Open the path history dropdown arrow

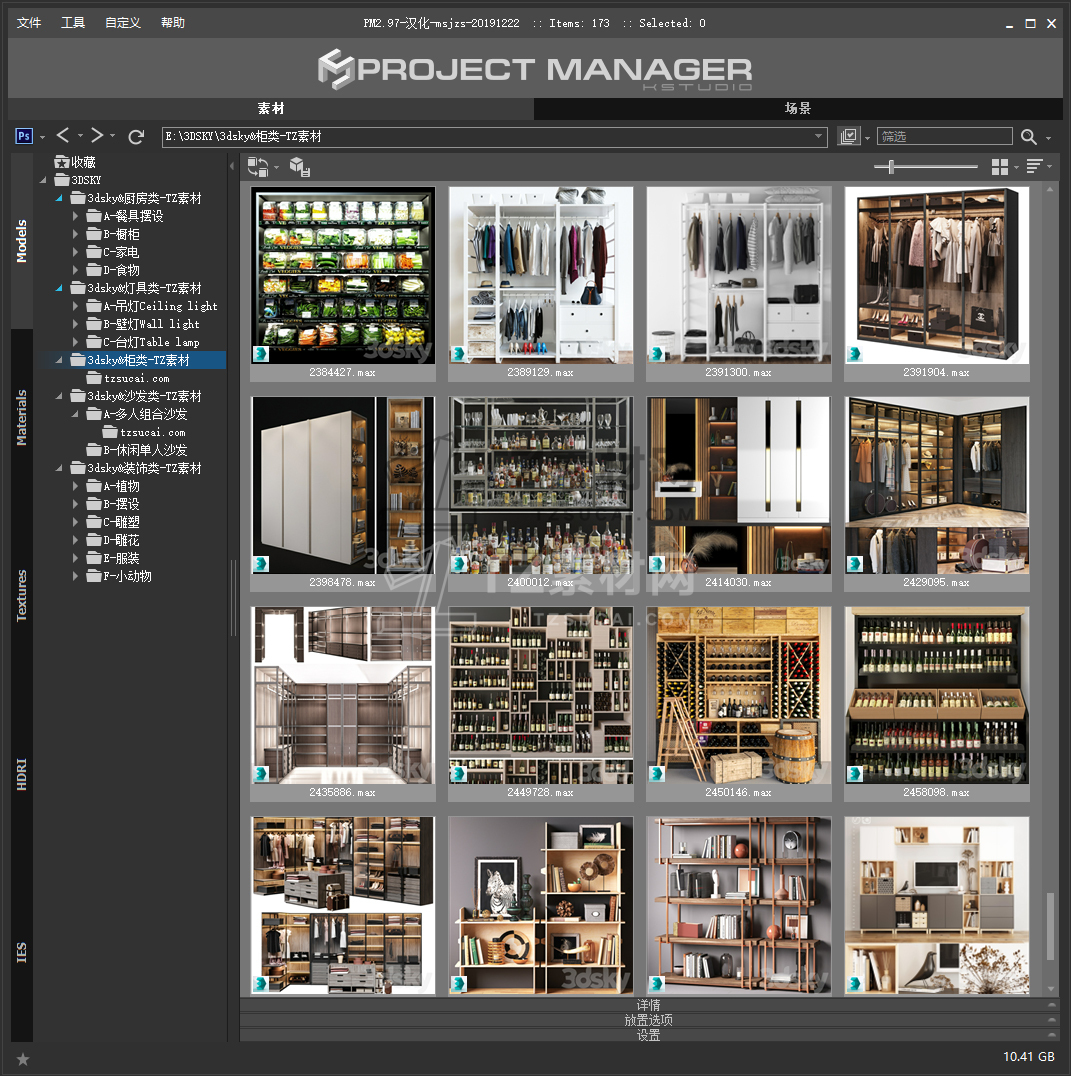(x=818, y=137)
